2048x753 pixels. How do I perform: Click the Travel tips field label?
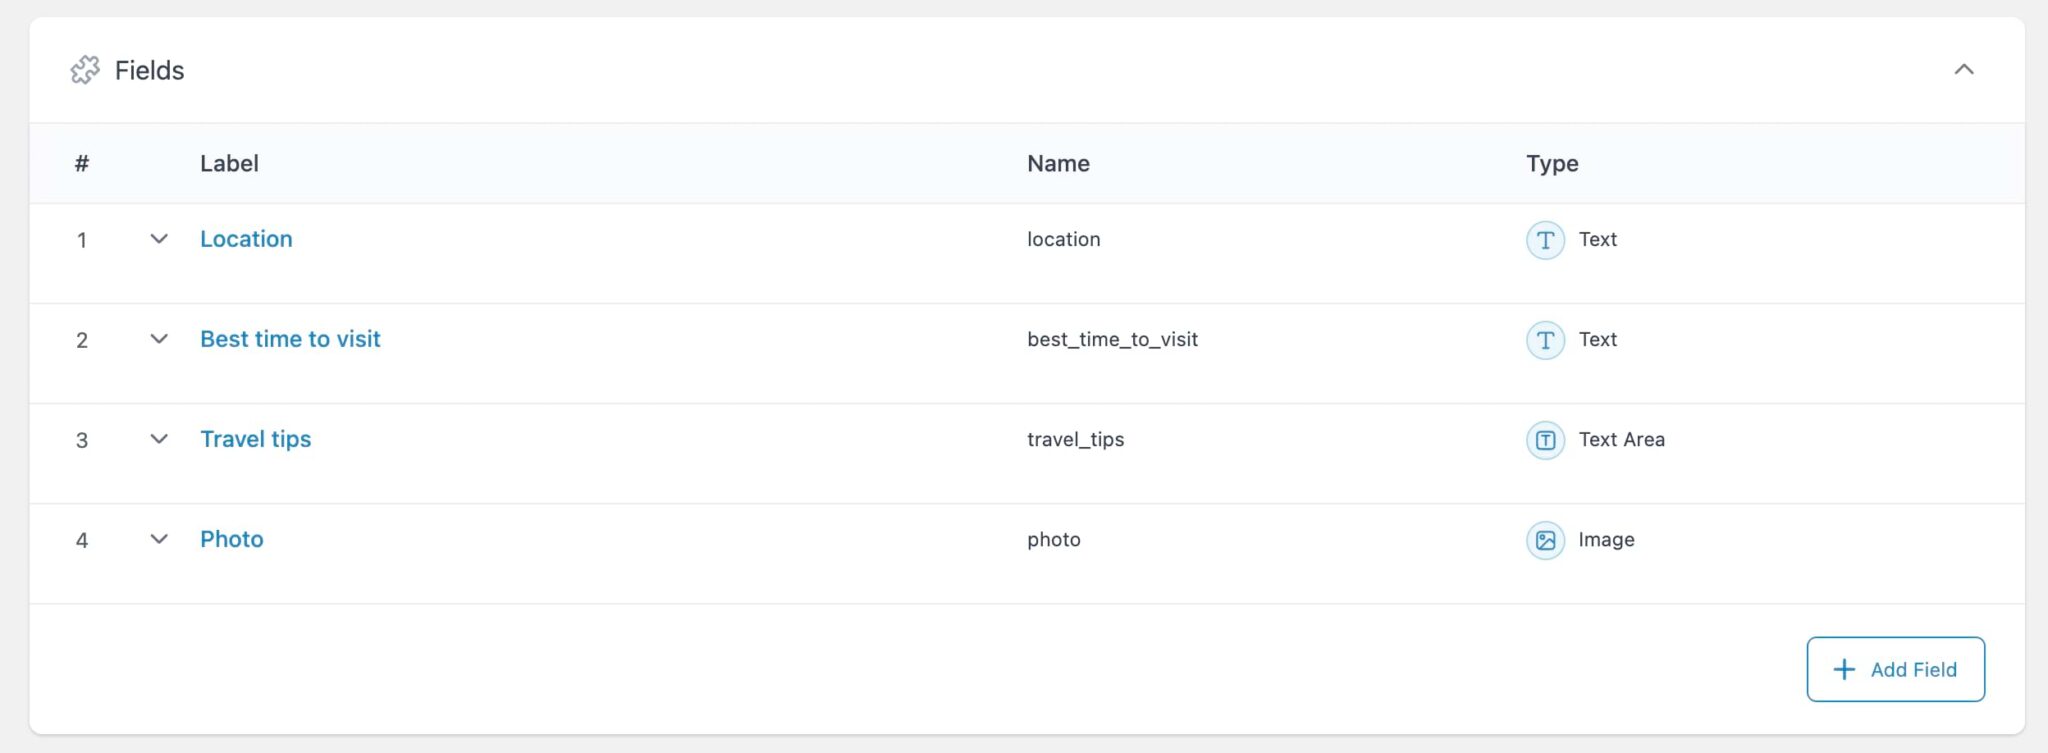point(255,439)
